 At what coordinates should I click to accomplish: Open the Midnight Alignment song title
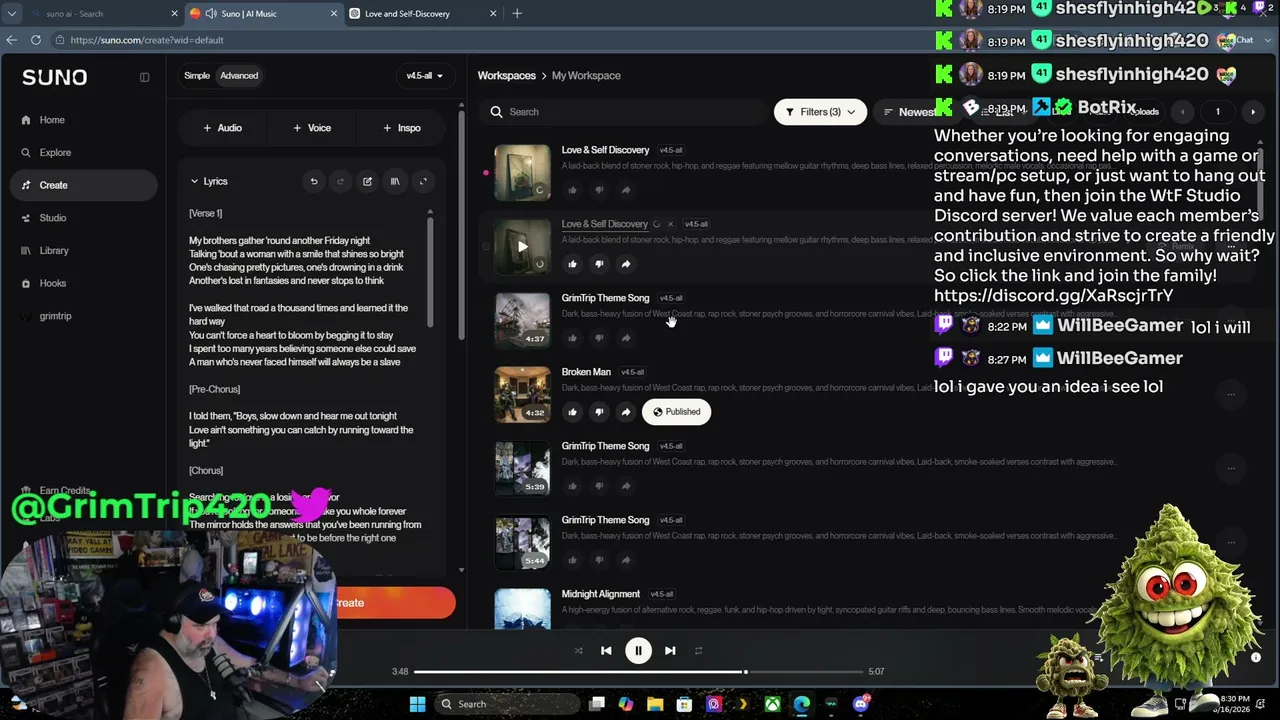coord(601,594)
